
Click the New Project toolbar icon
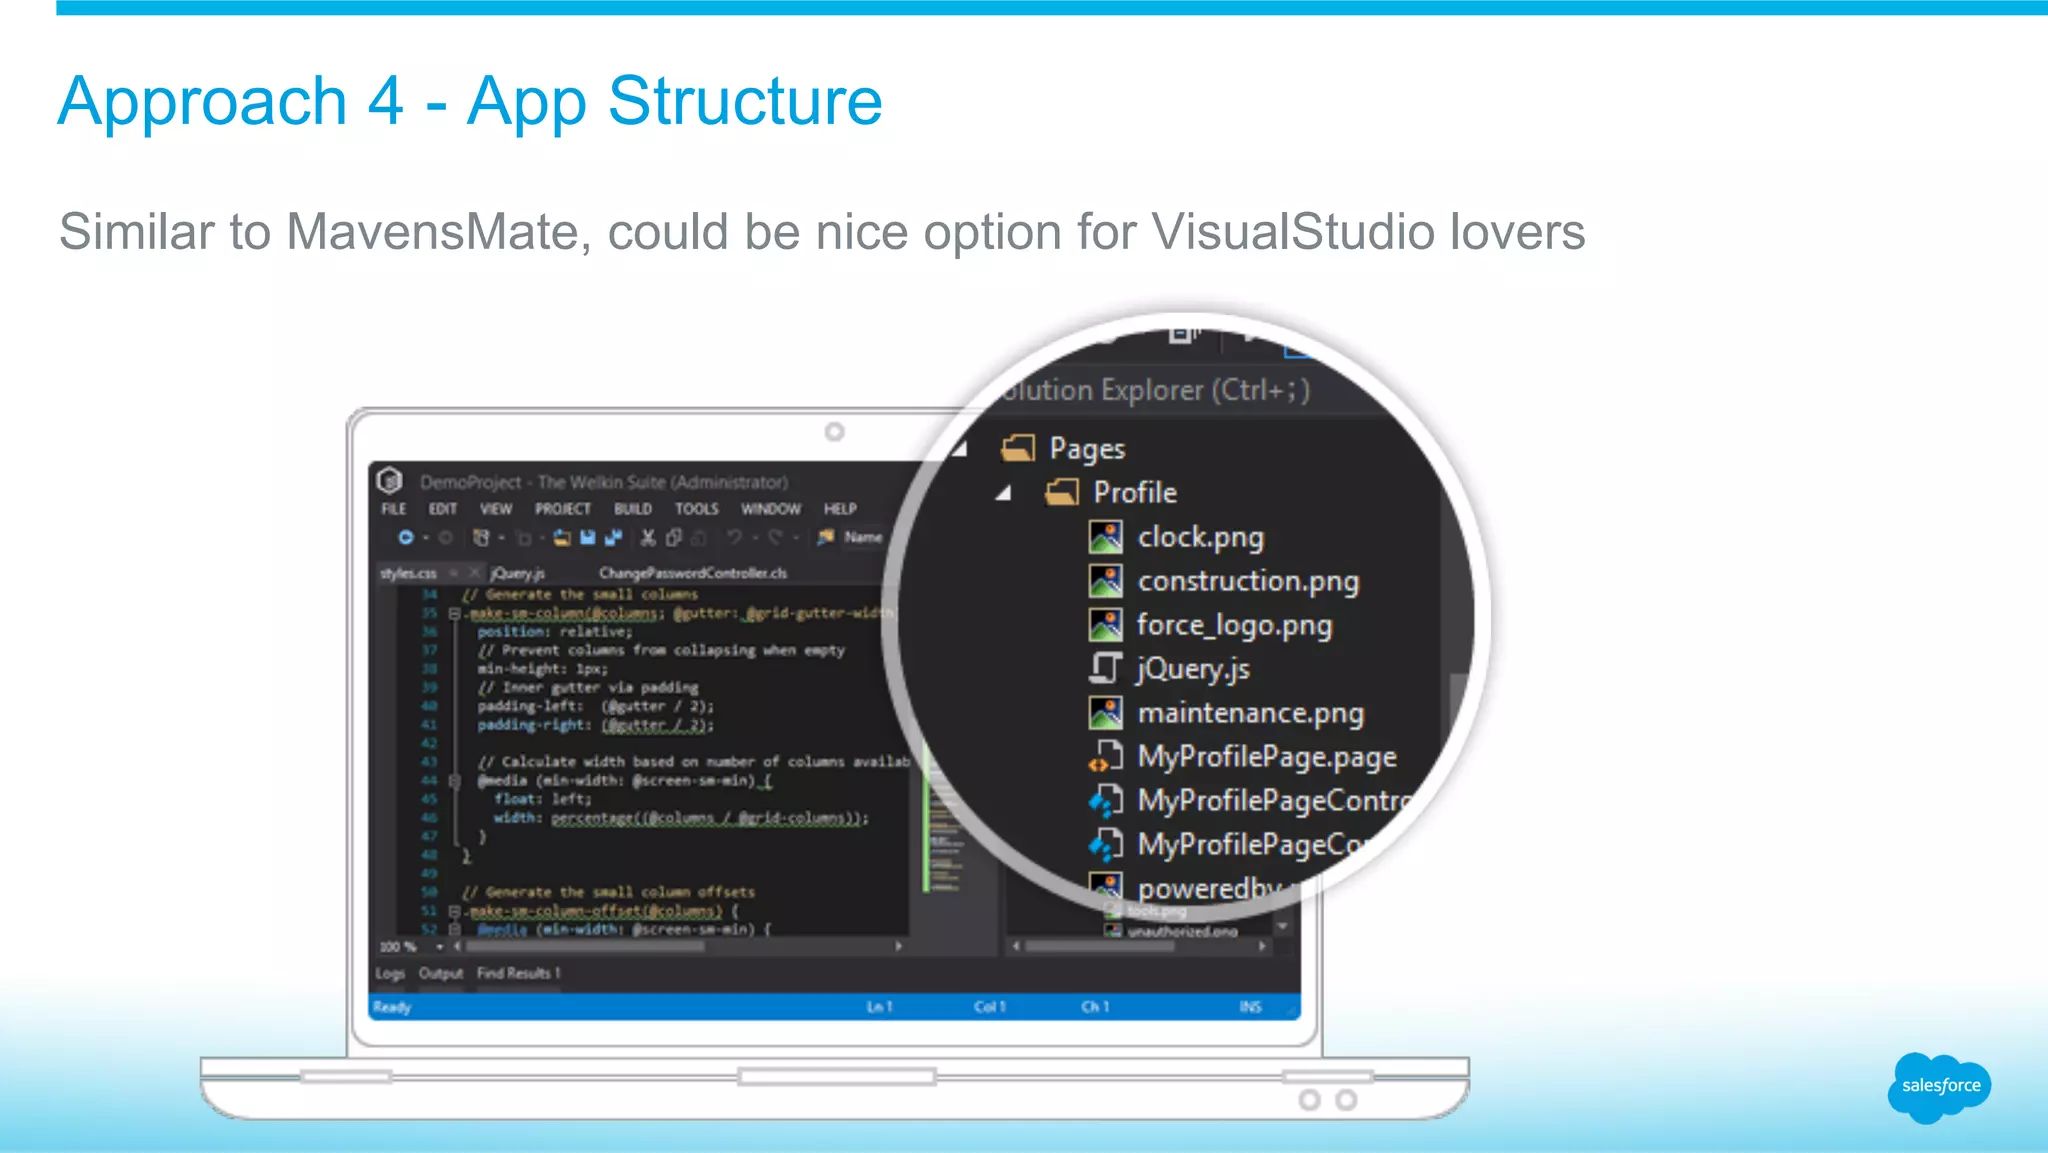[x=481, y=538]
